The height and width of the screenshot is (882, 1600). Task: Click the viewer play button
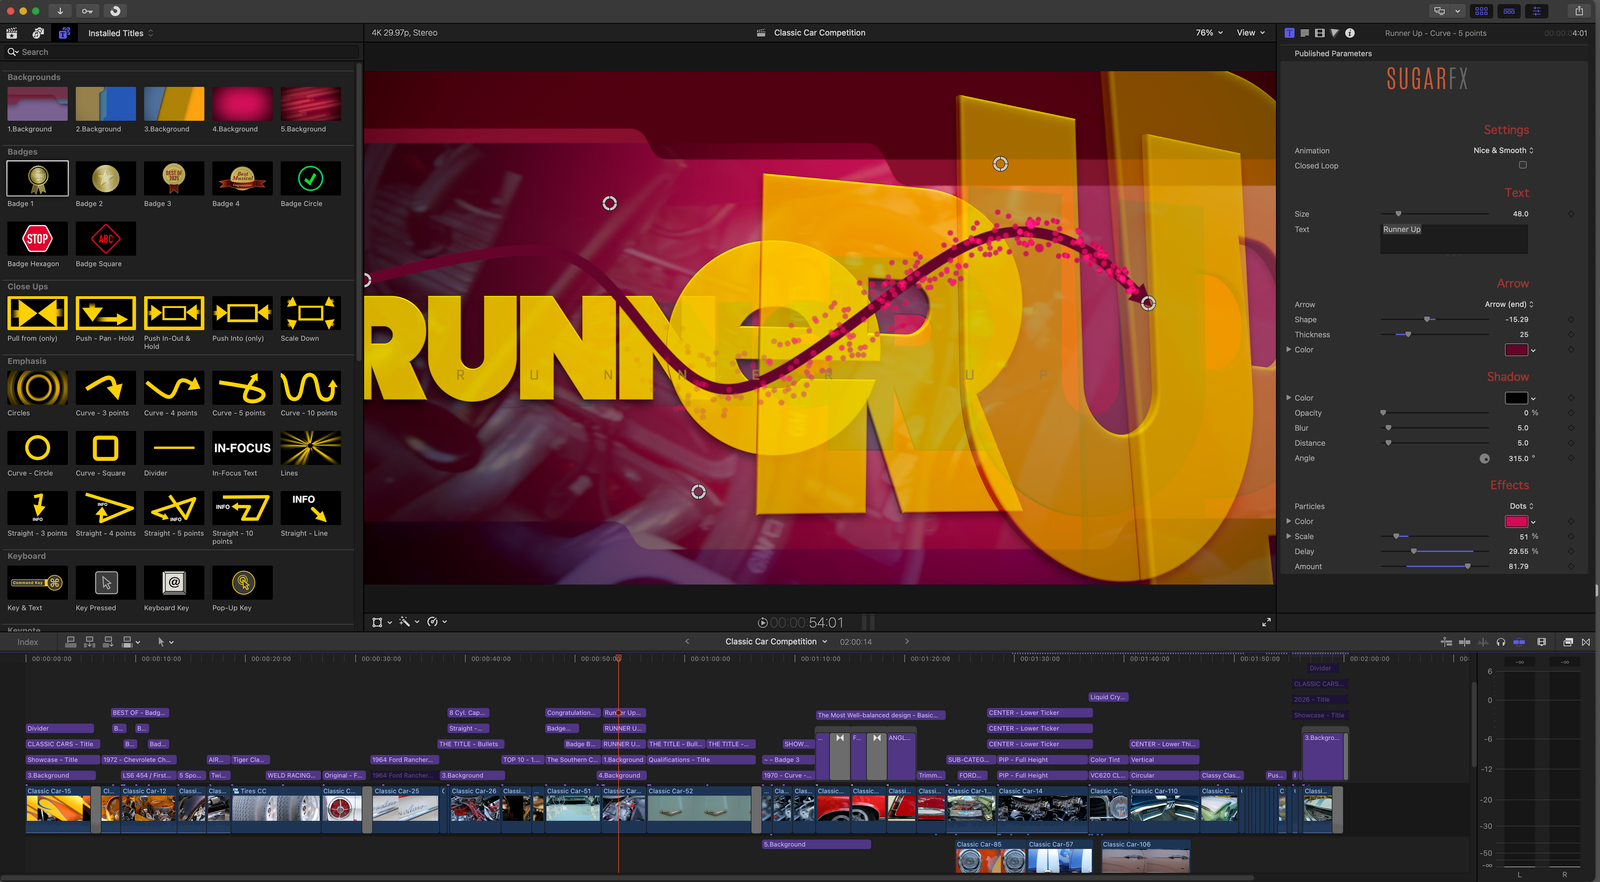coord(763,623)
